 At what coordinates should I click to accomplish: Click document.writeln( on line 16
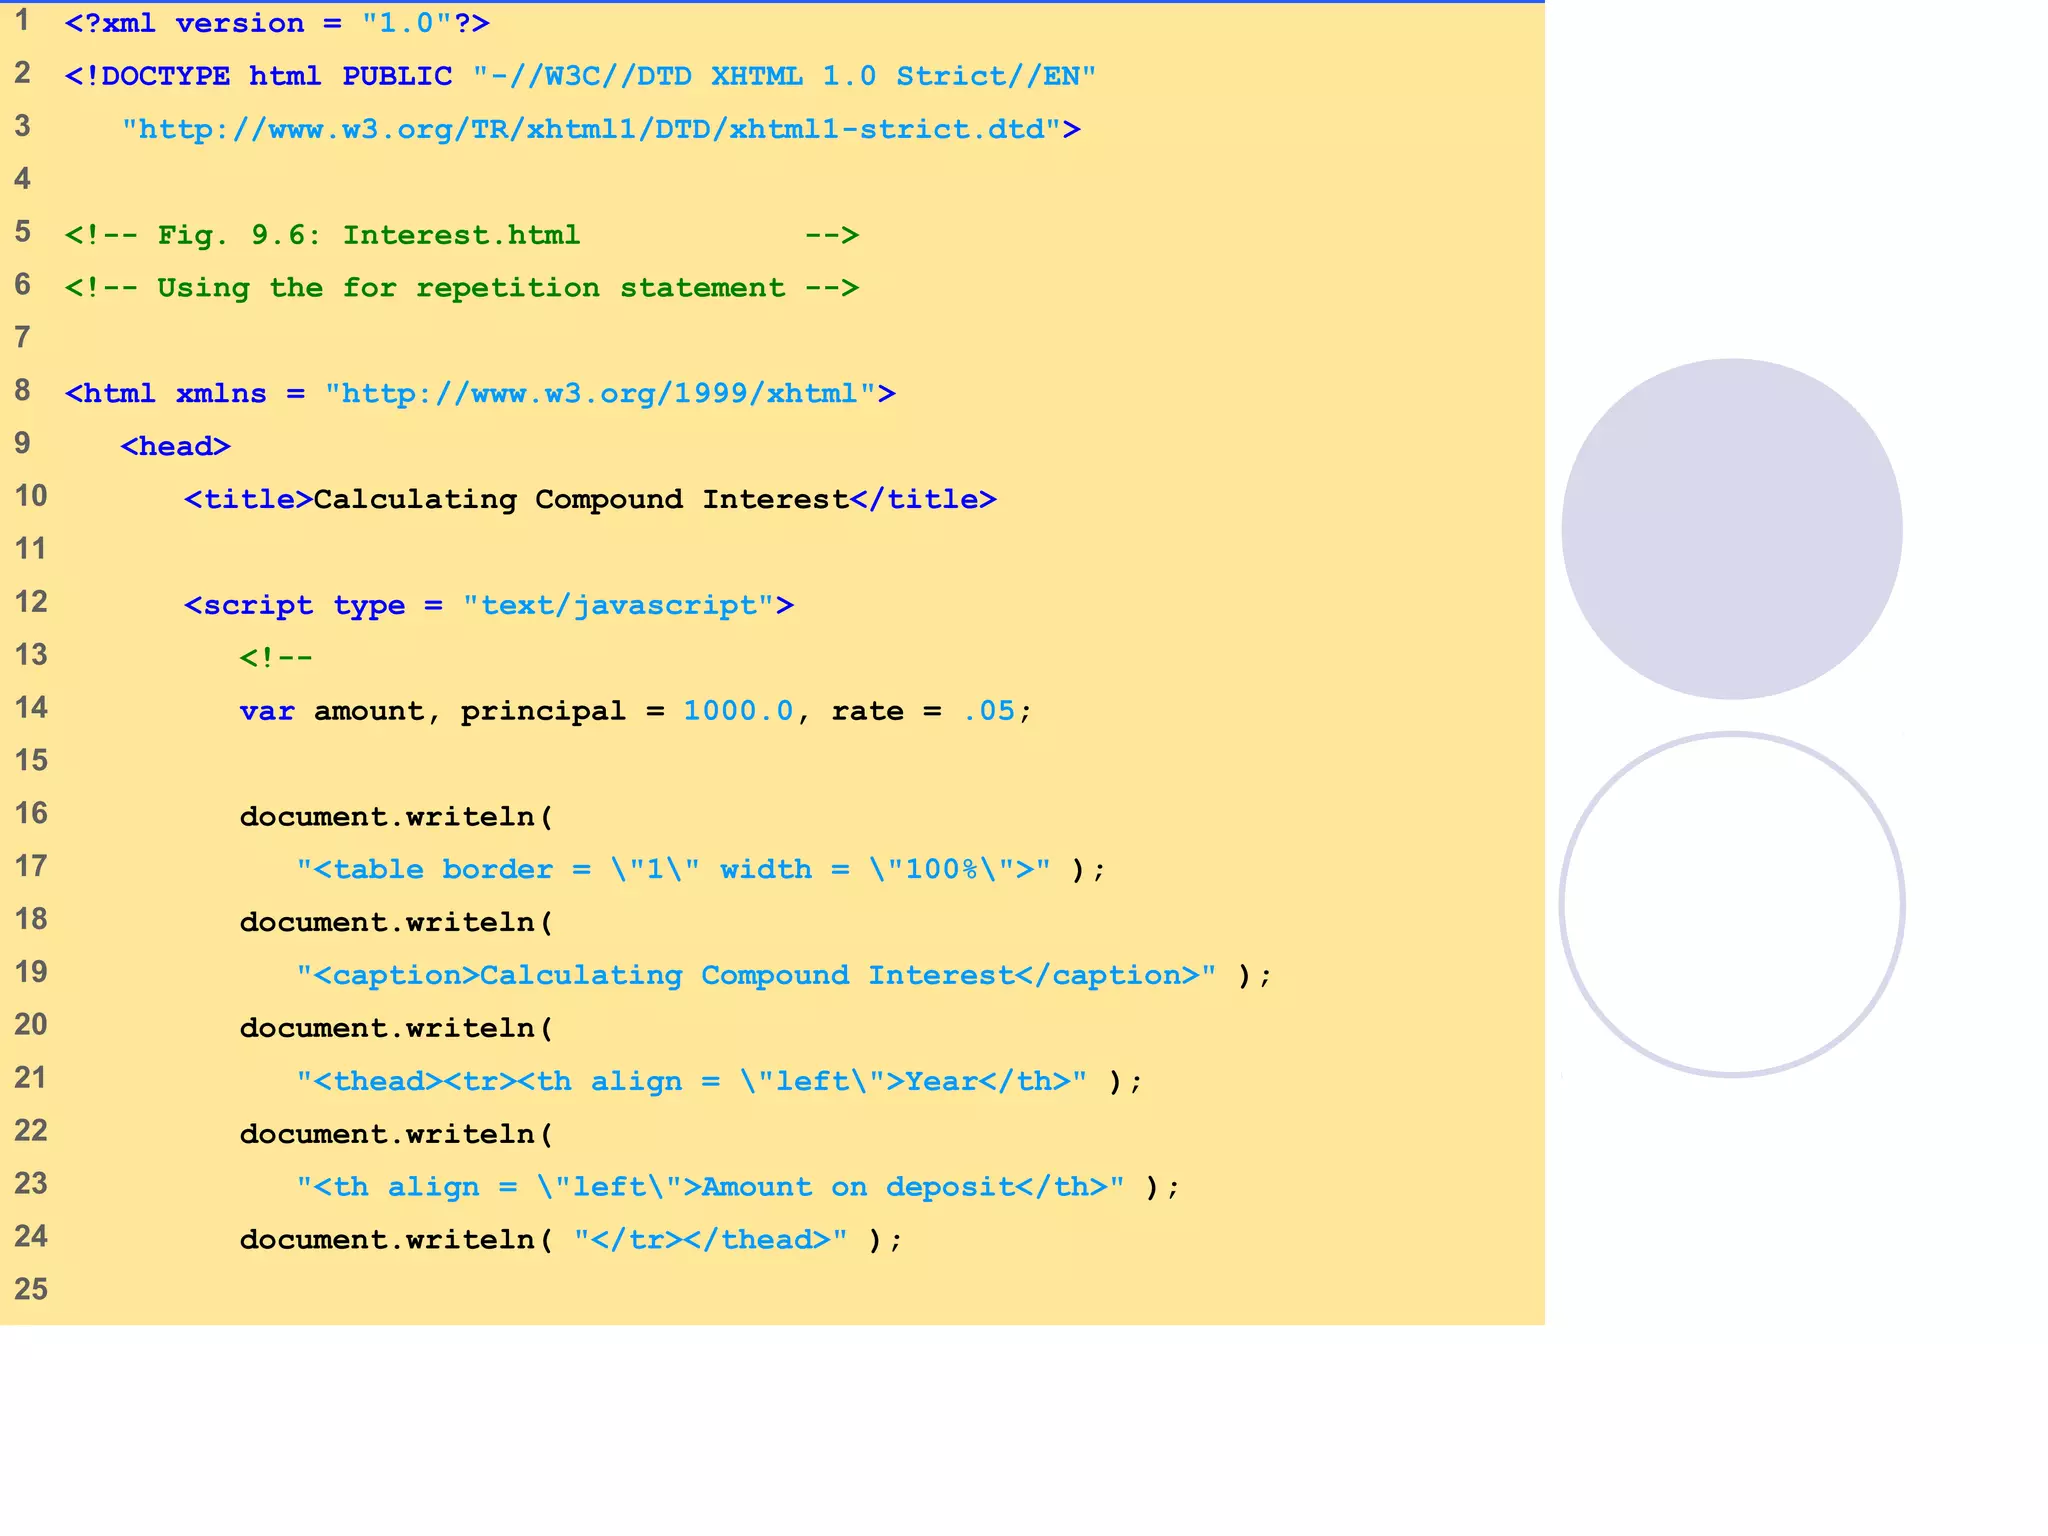coord(396,817)
